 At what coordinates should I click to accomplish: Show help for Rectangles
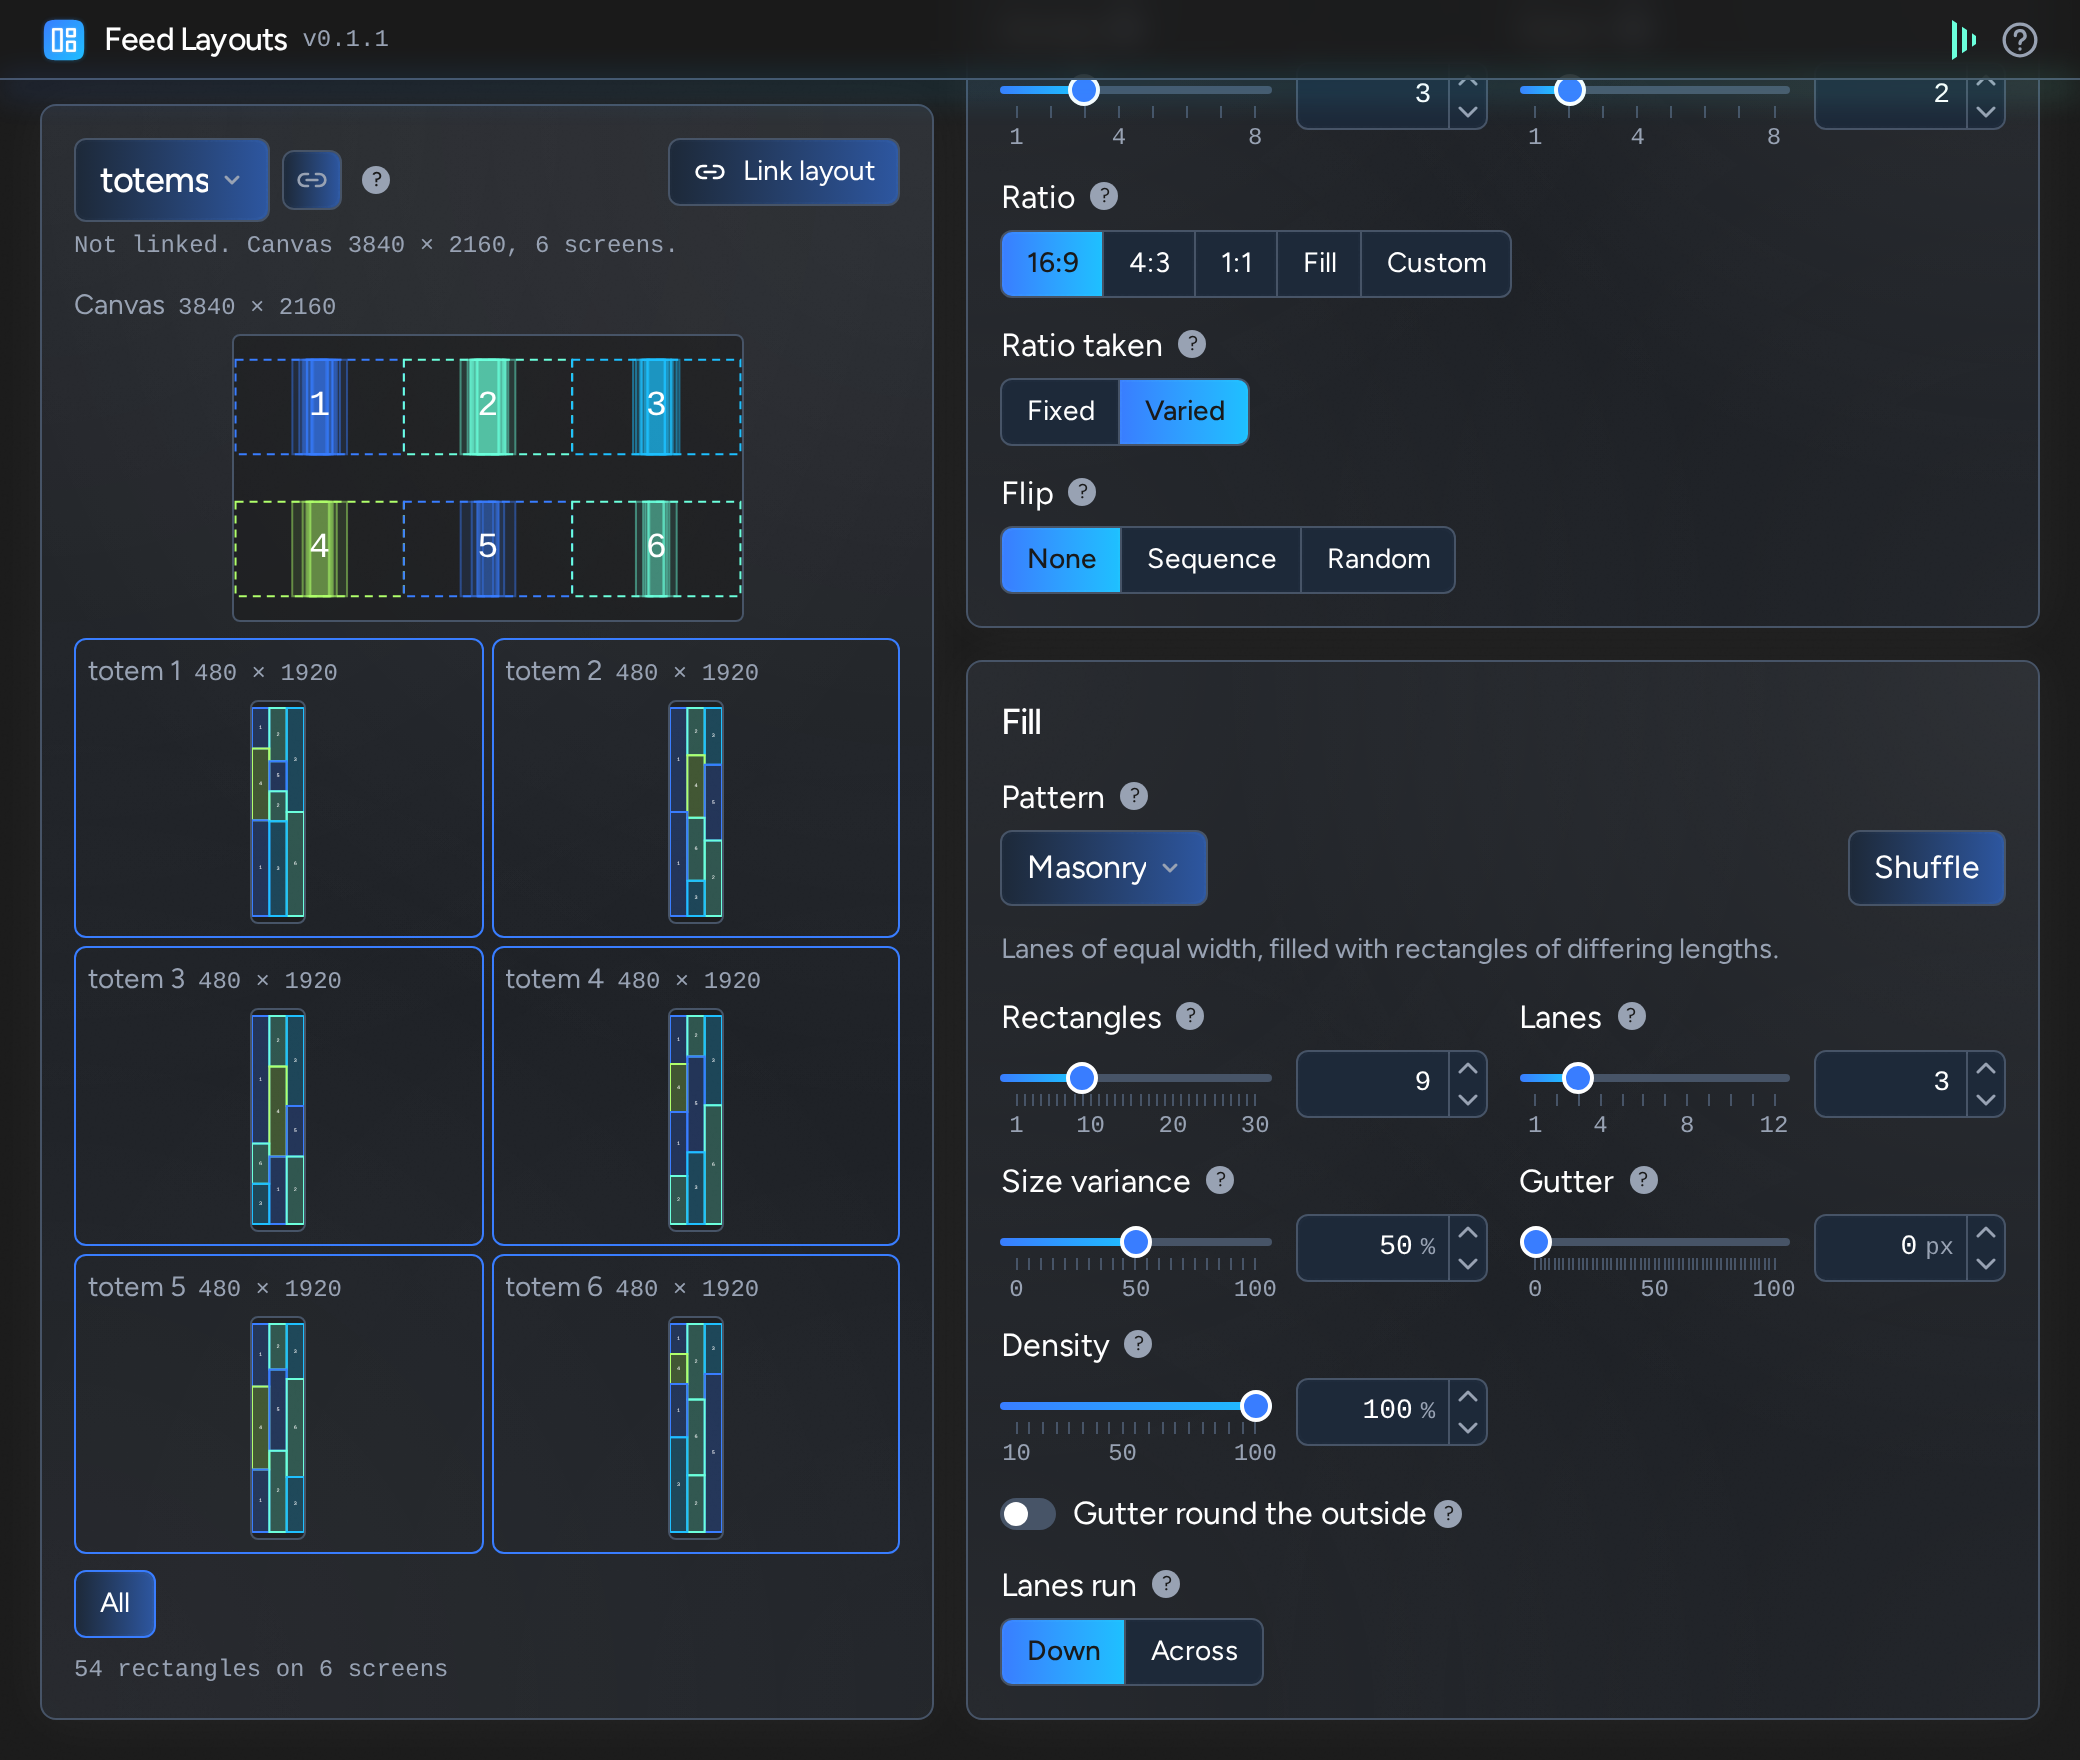(x=1190, y=1016)
